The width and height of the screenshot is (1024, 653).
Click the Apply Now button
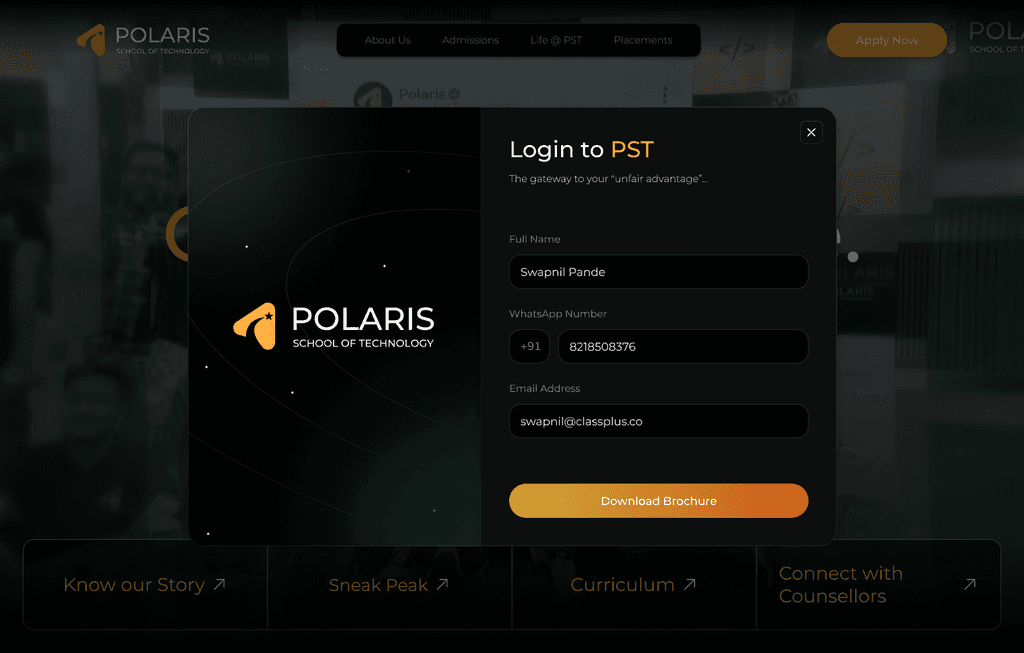click(x=886, y=40)
